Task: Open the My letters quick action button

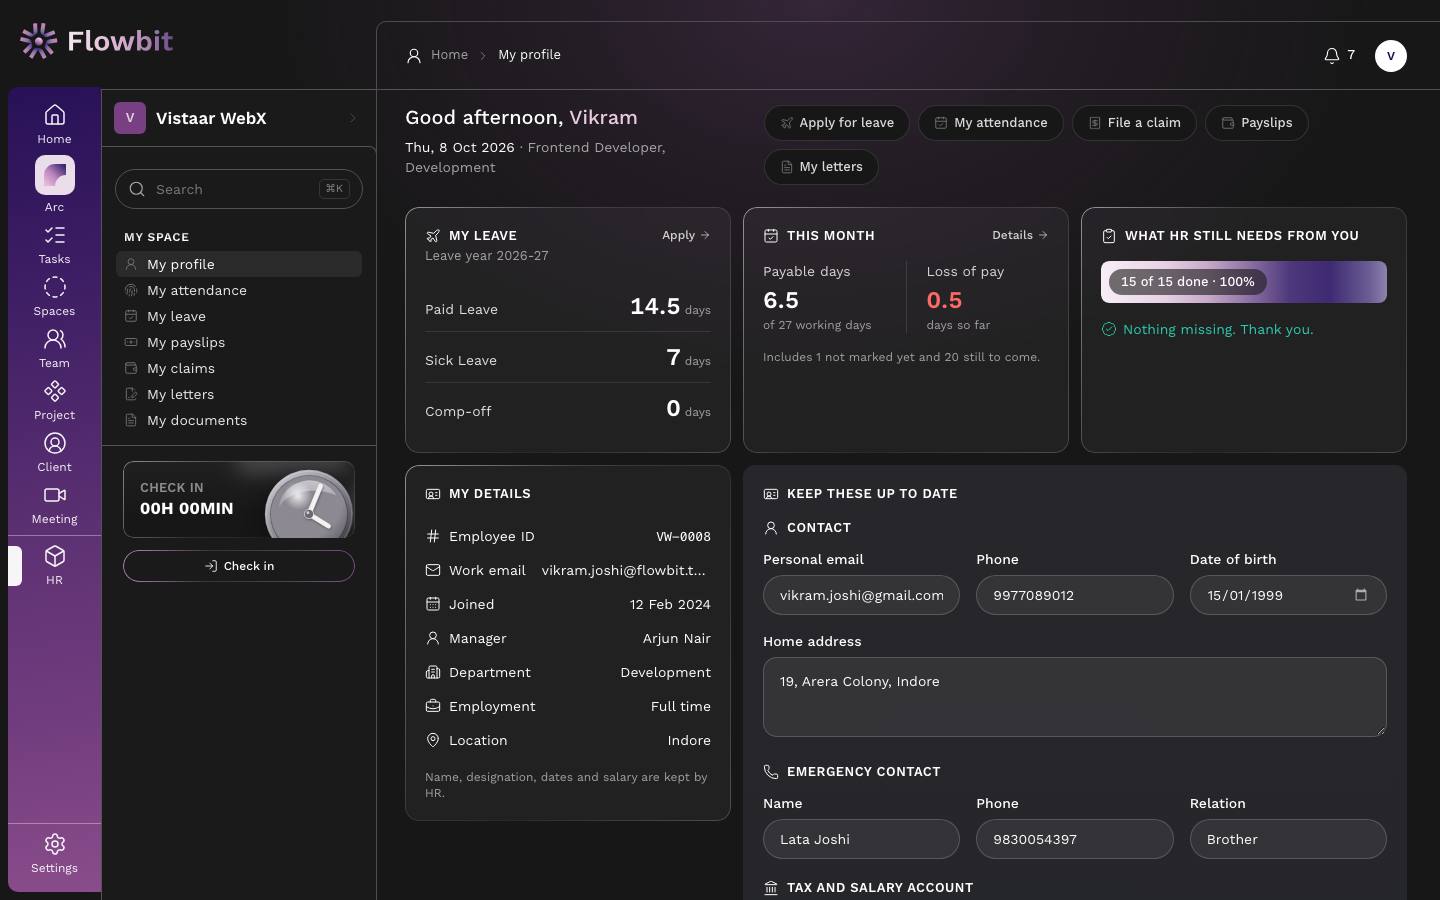Action: [821, 167]
